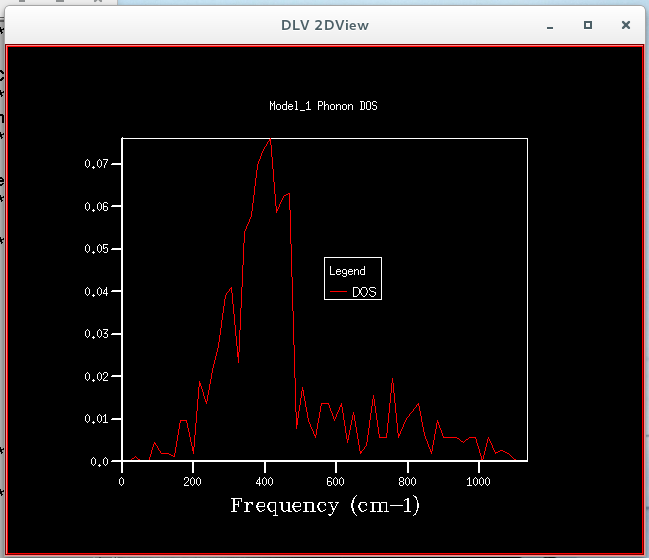Click the 0.07 y-axis tick label
Image resolution: width=649 pixels, height=560 pixels.
click(96, 164)
